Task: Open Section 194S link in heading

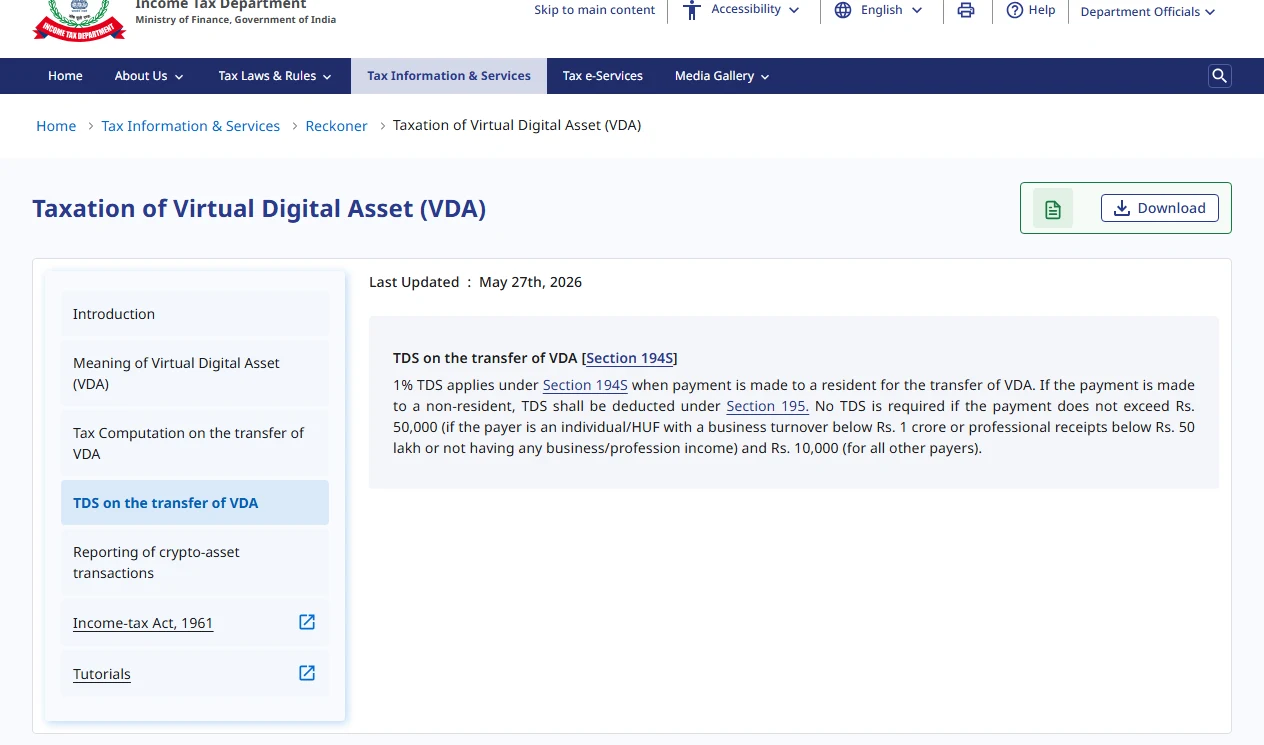Action: [x=630, y=358]
